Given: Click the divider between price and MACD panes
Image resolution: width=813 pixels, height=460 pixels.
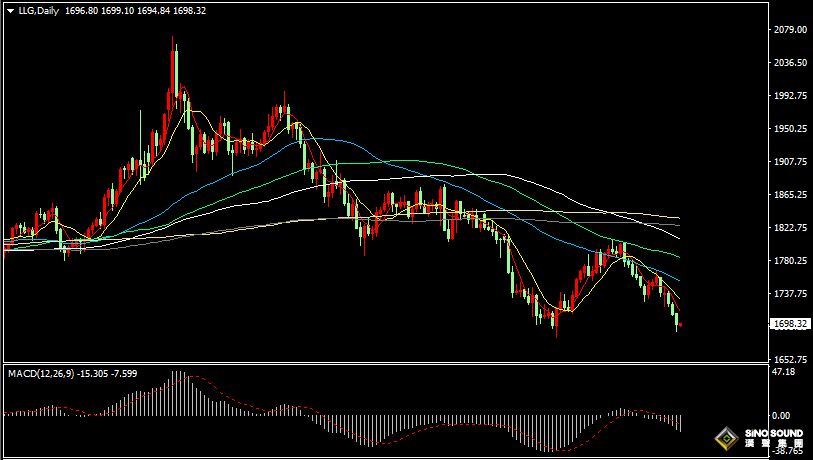Looking at the screenshot, I should 390,364.
